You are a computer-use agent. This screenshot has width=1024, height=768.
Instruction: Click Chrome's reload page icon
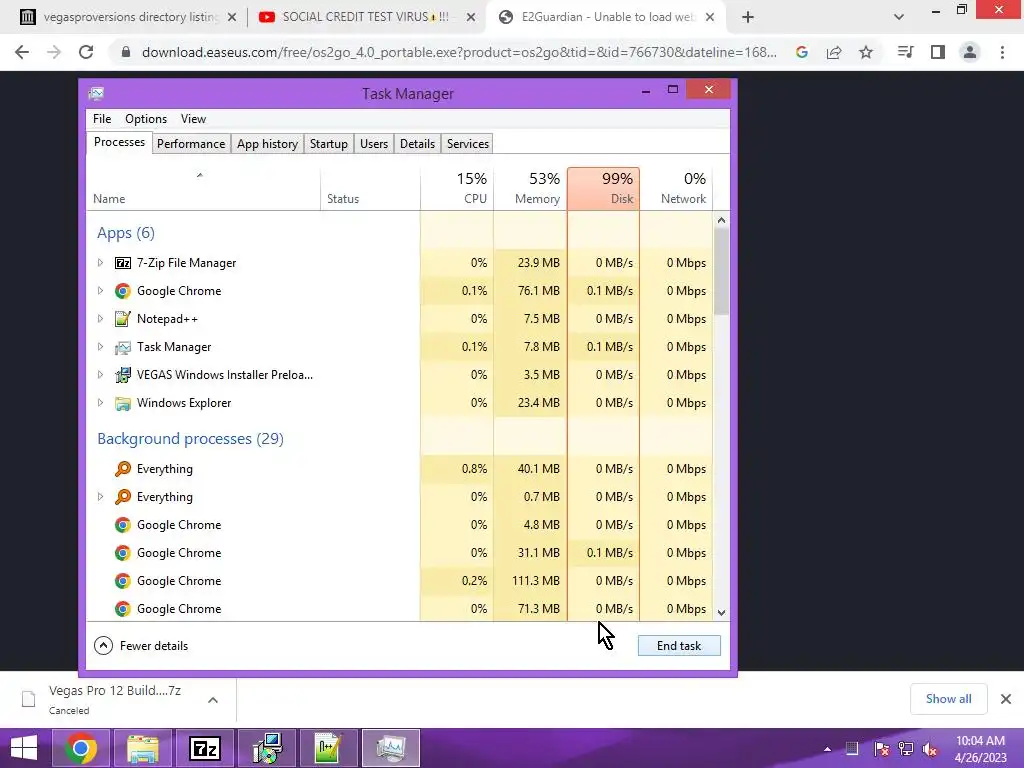click(86, 52)
